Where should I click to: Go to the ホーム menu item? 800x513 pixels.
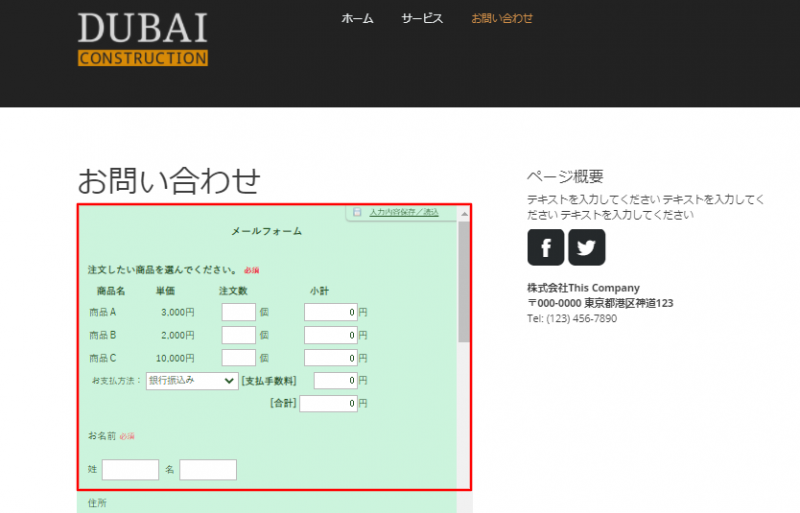[357, 18]
